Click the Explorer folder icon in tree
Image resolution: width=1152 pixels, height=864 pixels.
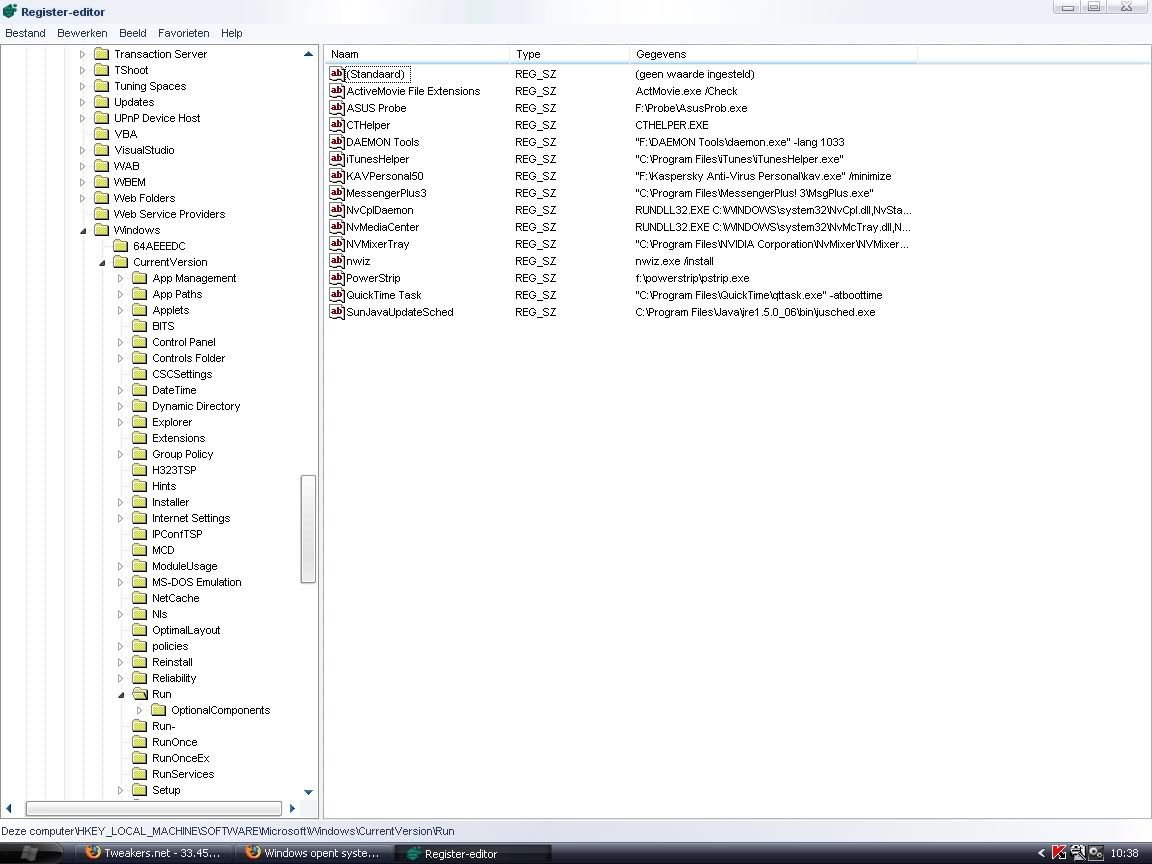pos(139,422)
